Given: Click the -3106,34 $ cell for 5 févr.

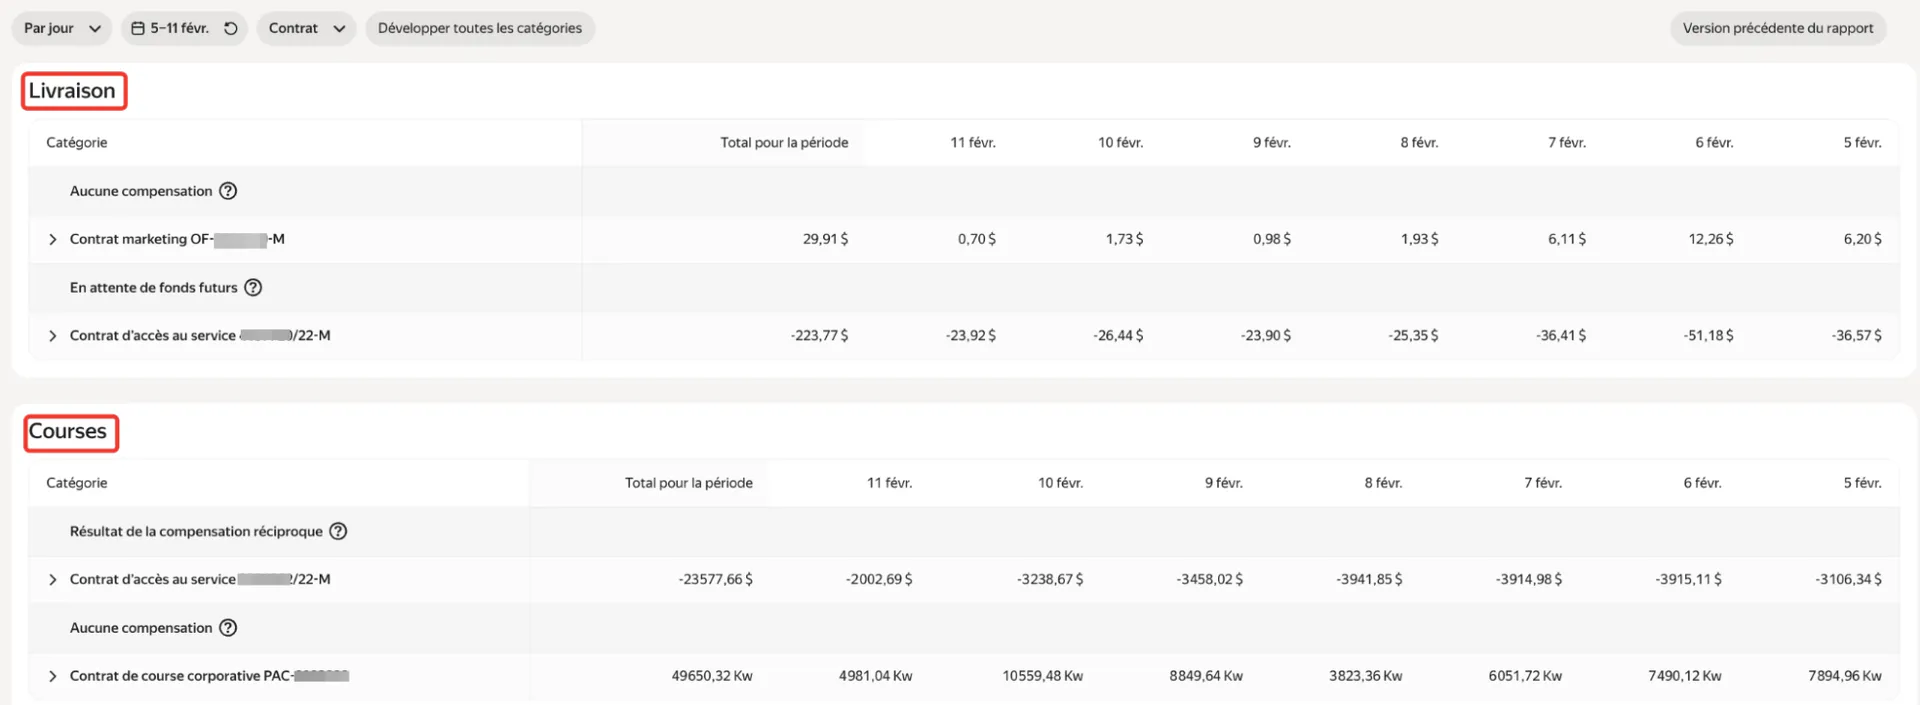Looking at the screenshot, I should pos(1849,580).
